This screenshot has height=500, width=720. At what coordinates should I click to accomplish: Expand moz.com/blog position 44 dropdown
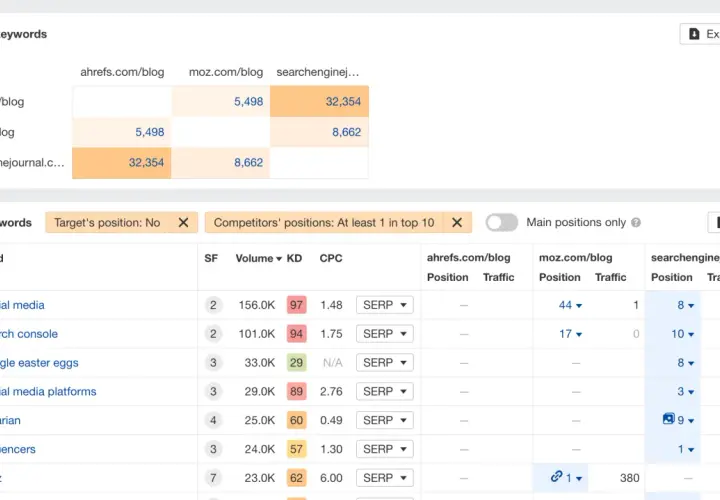(570, 305)
